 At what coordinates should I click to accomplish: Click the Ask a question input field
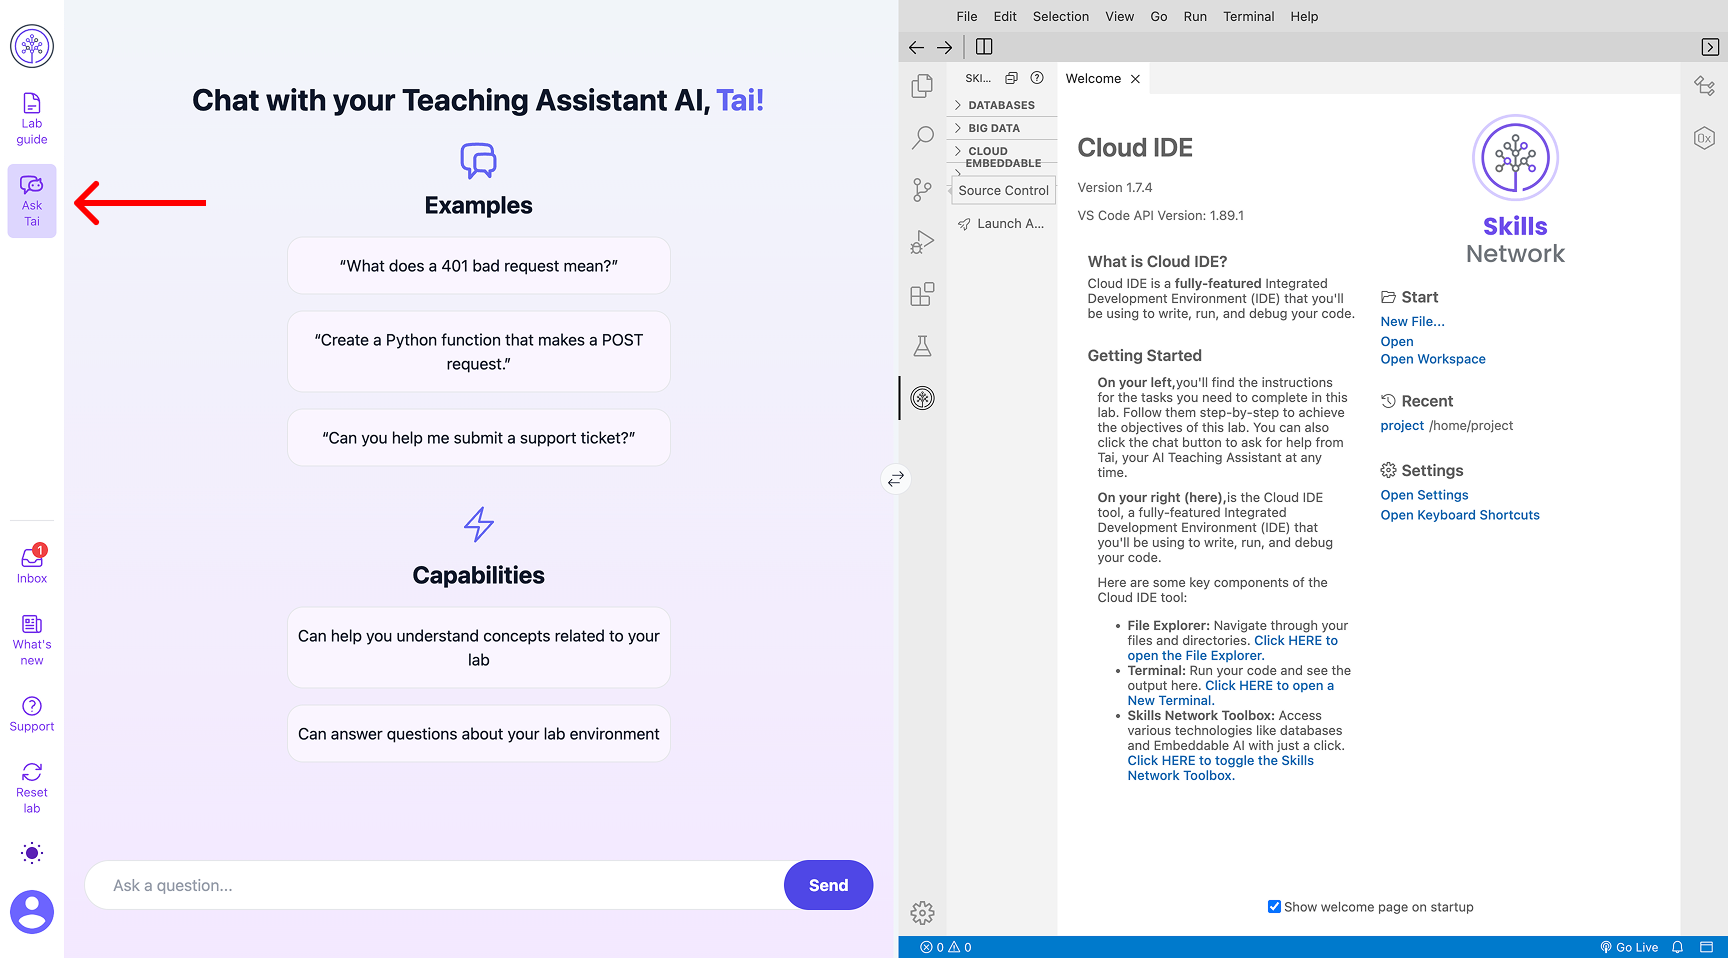click(x=435, y=885)
